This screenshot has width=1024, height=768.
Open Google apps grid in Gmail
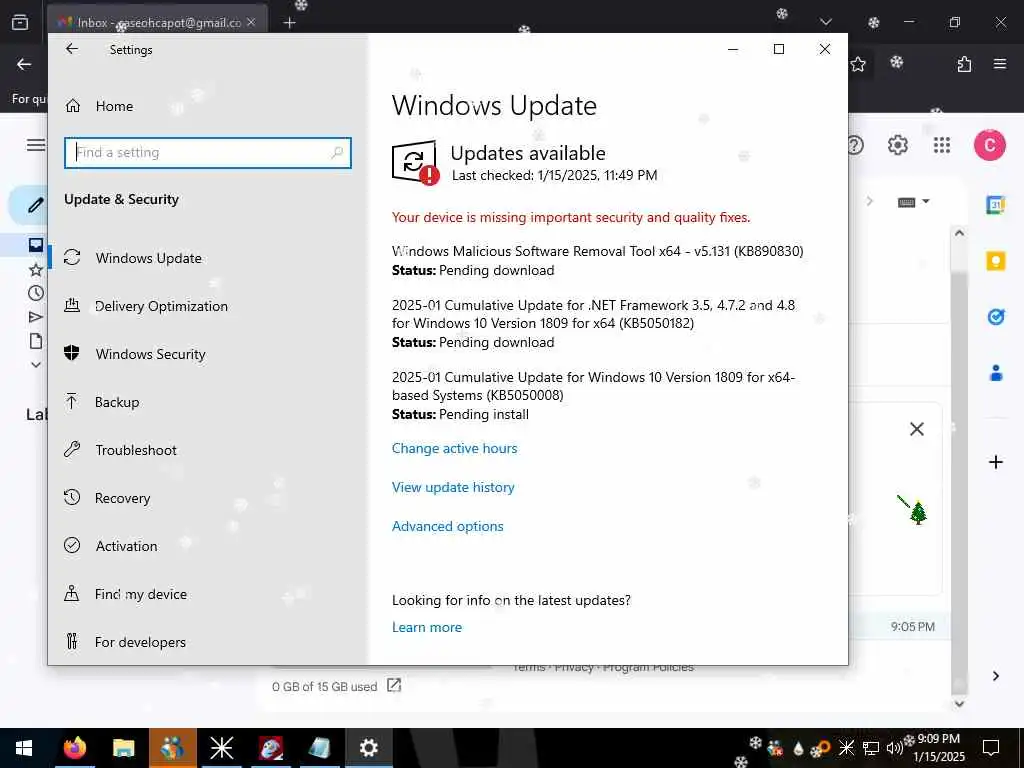pyautogui.click(x=942, y=145)
